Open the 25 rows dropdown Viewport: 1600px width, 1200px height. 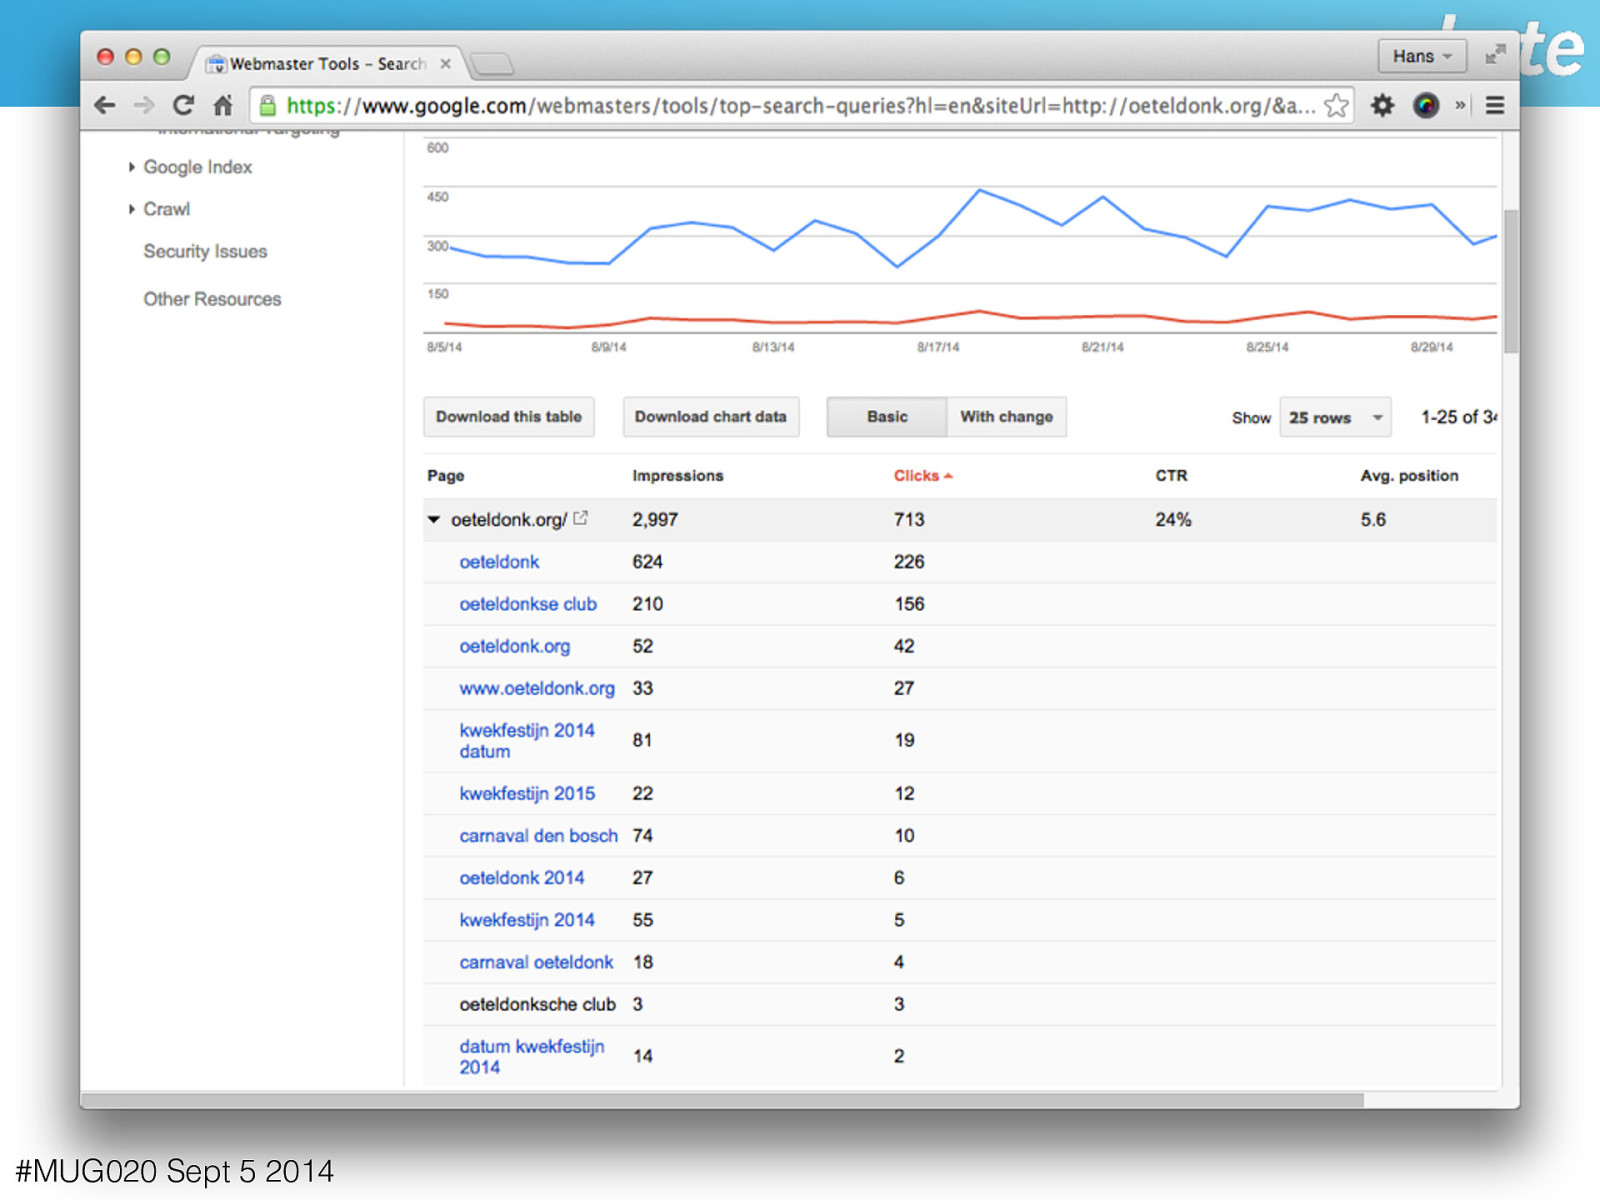(x=1335, y=418)
